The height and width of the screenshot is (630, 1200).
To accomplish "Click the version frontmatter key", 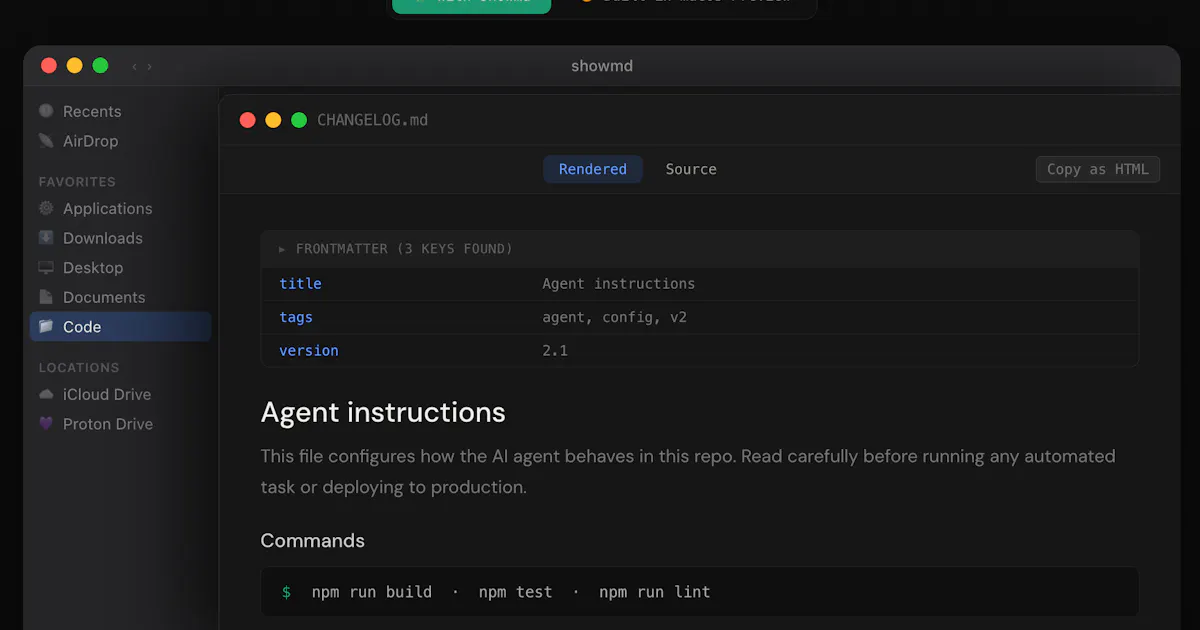I will (x=309, y=351).
